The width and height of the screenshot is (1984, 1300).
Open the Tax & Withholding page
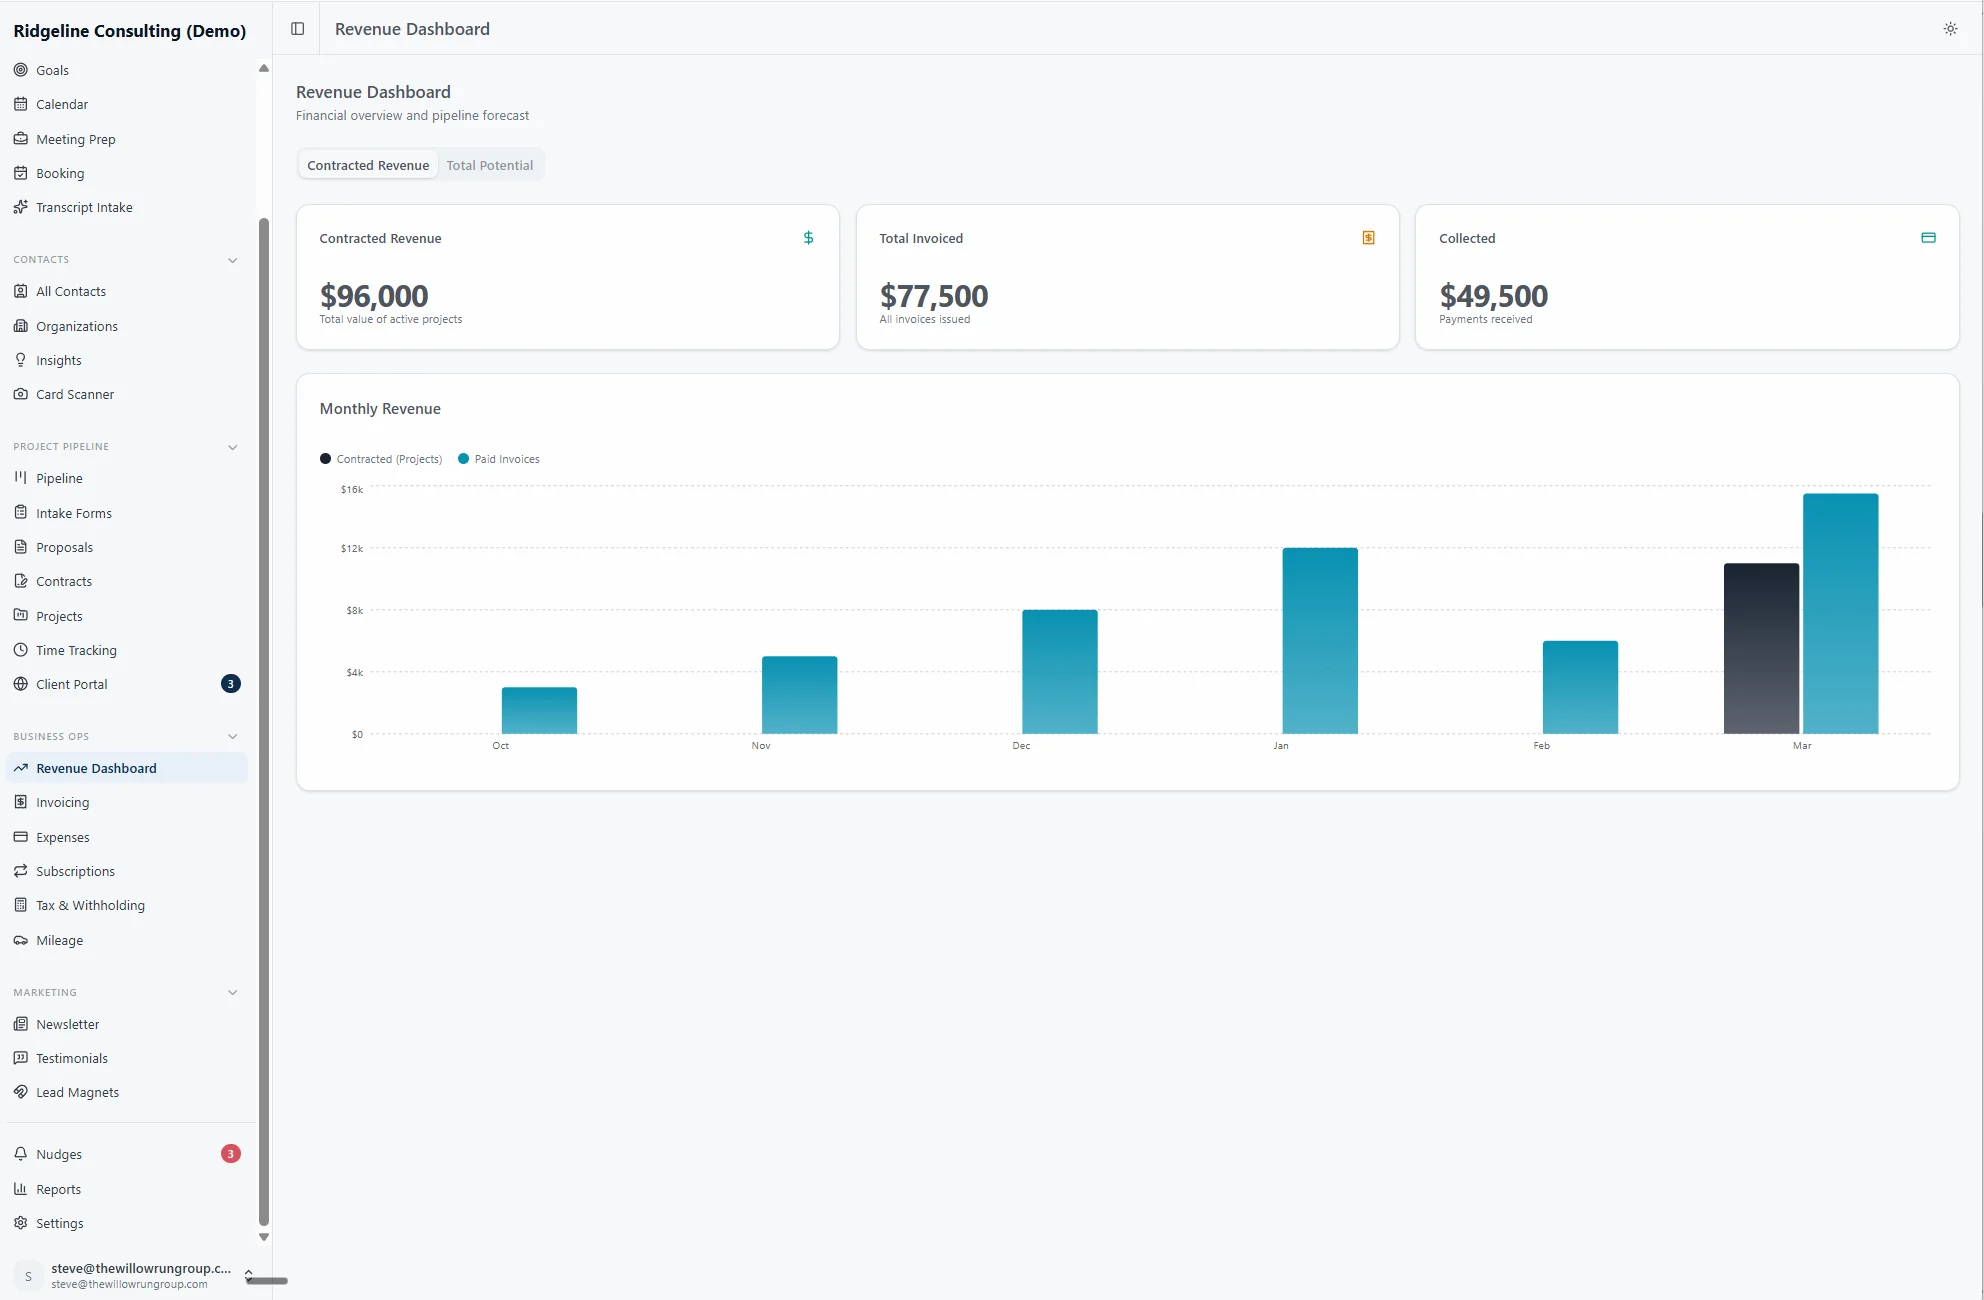90,905
